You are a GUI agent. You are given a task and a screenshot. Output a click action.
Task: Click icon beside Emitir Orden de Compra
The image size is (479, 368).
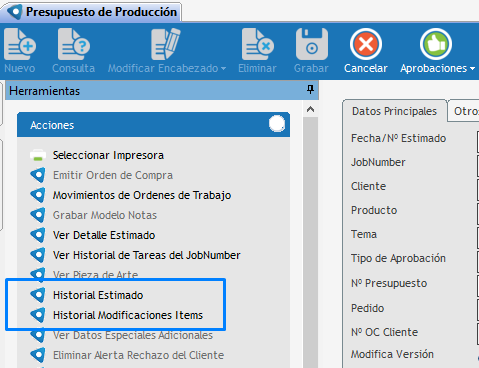coord(38,175)
